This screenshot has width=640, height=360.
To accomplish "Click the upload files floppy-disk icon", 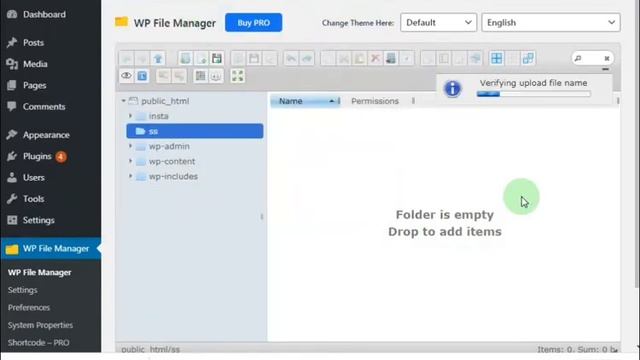I will coord(217,58).
